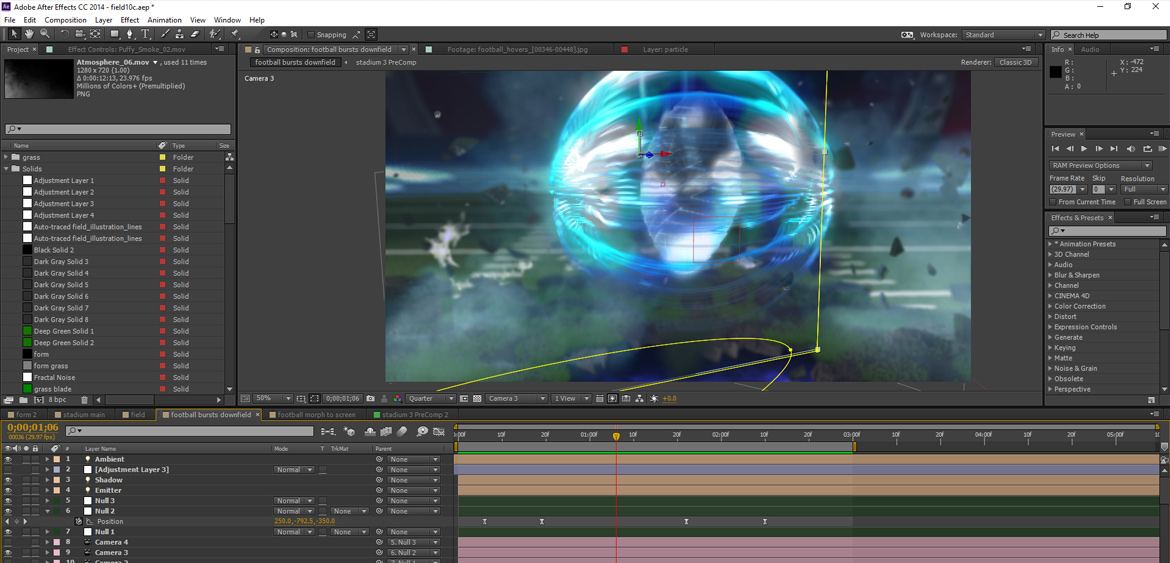
Task: Open the Workspace Standard dropdown
Action: (x=1003, y=35)
